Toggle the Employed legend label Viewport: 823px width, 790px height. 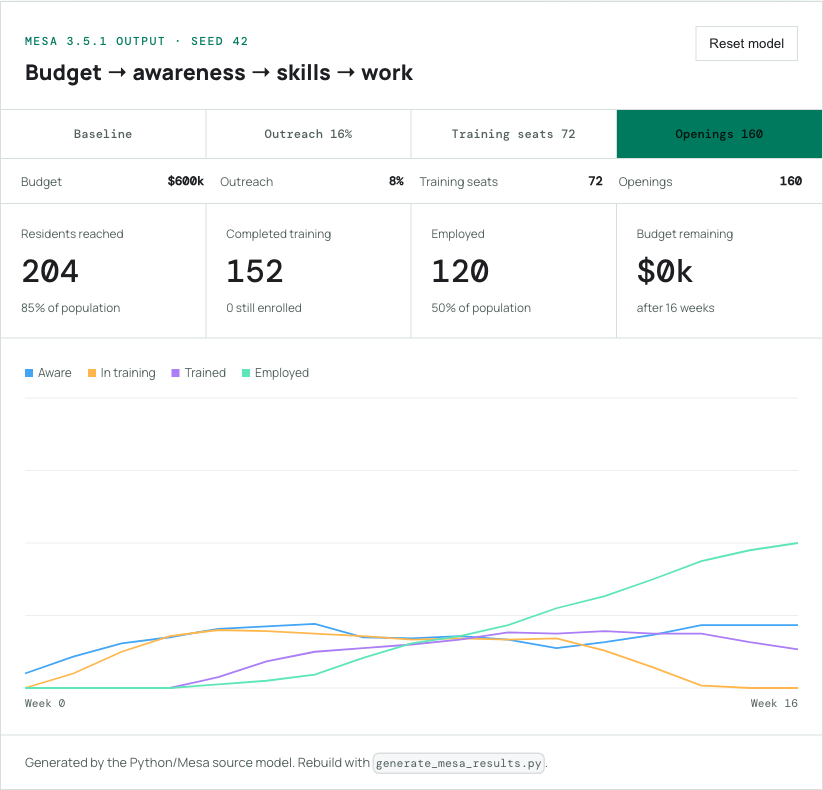click(x=282, y=373)
